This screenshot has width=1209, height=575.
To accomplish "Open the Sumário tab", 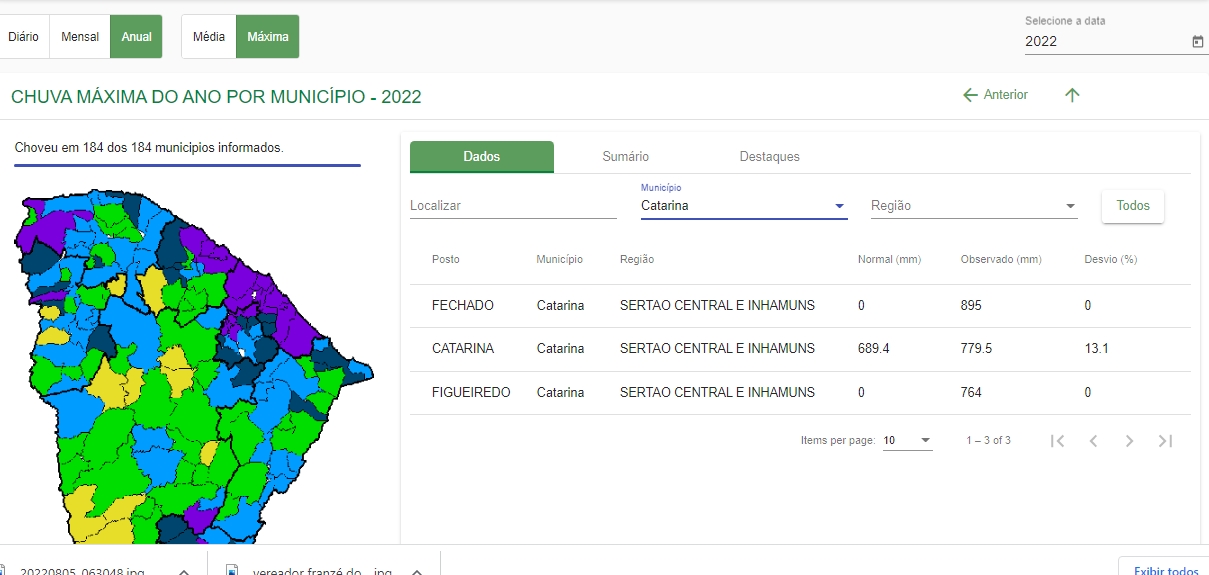I will pos(626,157).
